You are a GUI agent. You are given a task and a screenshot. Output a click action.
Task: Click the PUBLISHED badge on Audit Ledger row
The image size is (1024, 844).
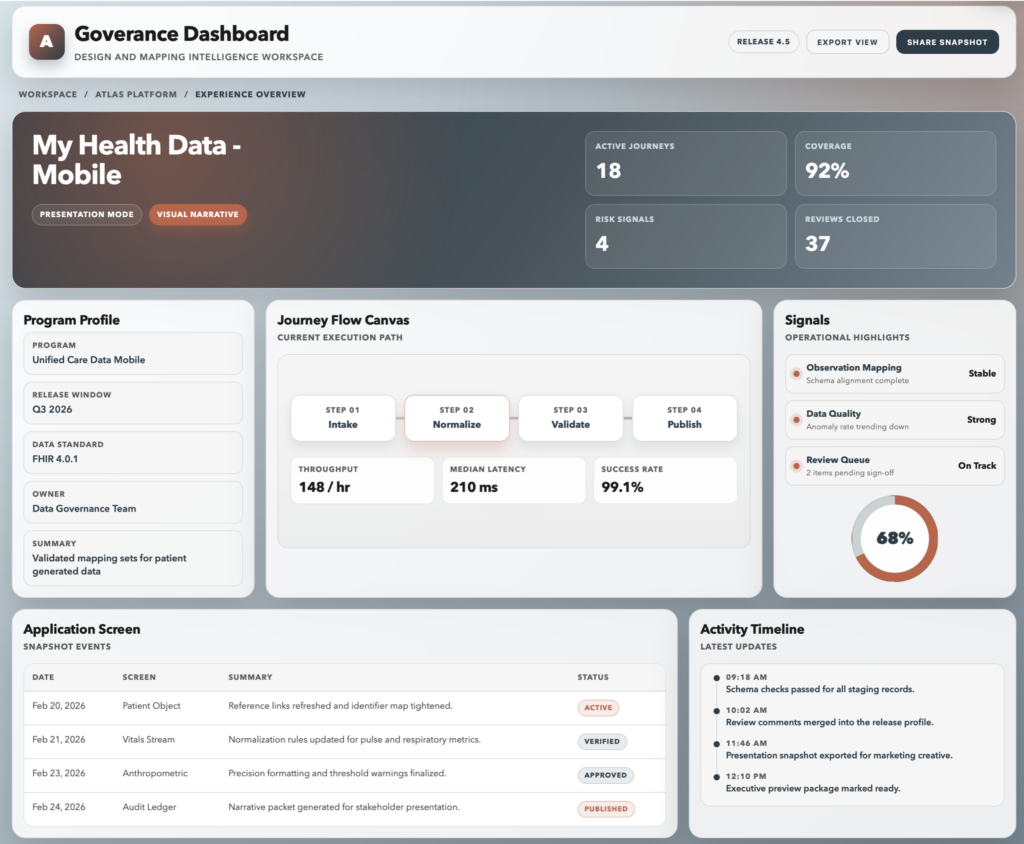(x=605, y=809)
